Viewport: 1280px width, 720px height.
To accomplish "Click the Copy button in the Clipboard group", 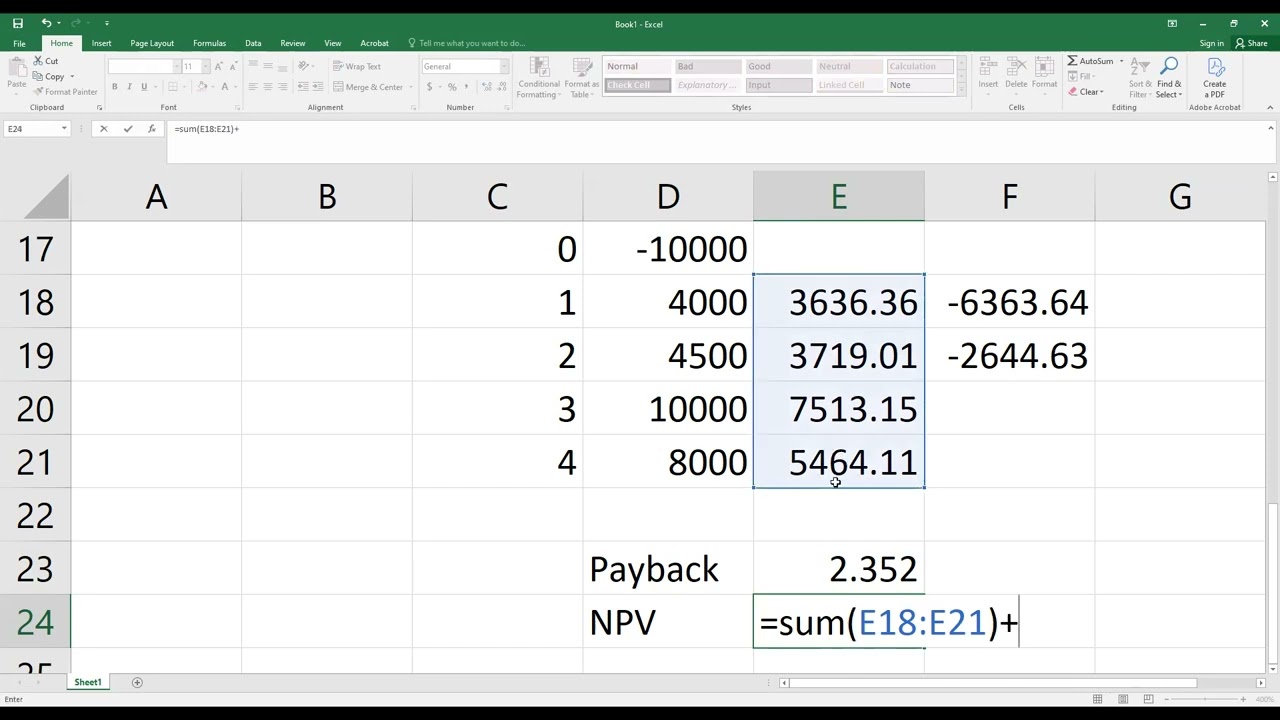I will 49,76.
